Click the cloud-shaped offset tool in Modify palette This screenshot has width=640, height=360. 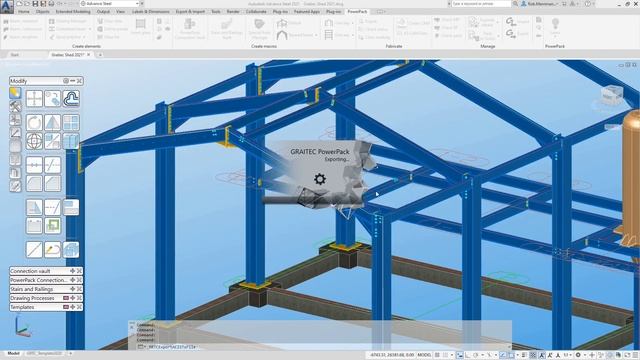click(x=71, y=99)
